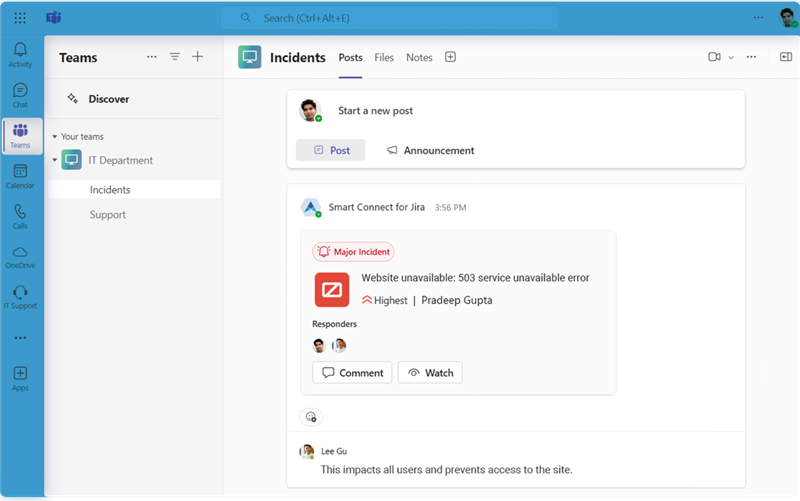Viewport: 800px width, 501px height.
Task: Open Calendar in the left rail
Action: coord(20,177)
